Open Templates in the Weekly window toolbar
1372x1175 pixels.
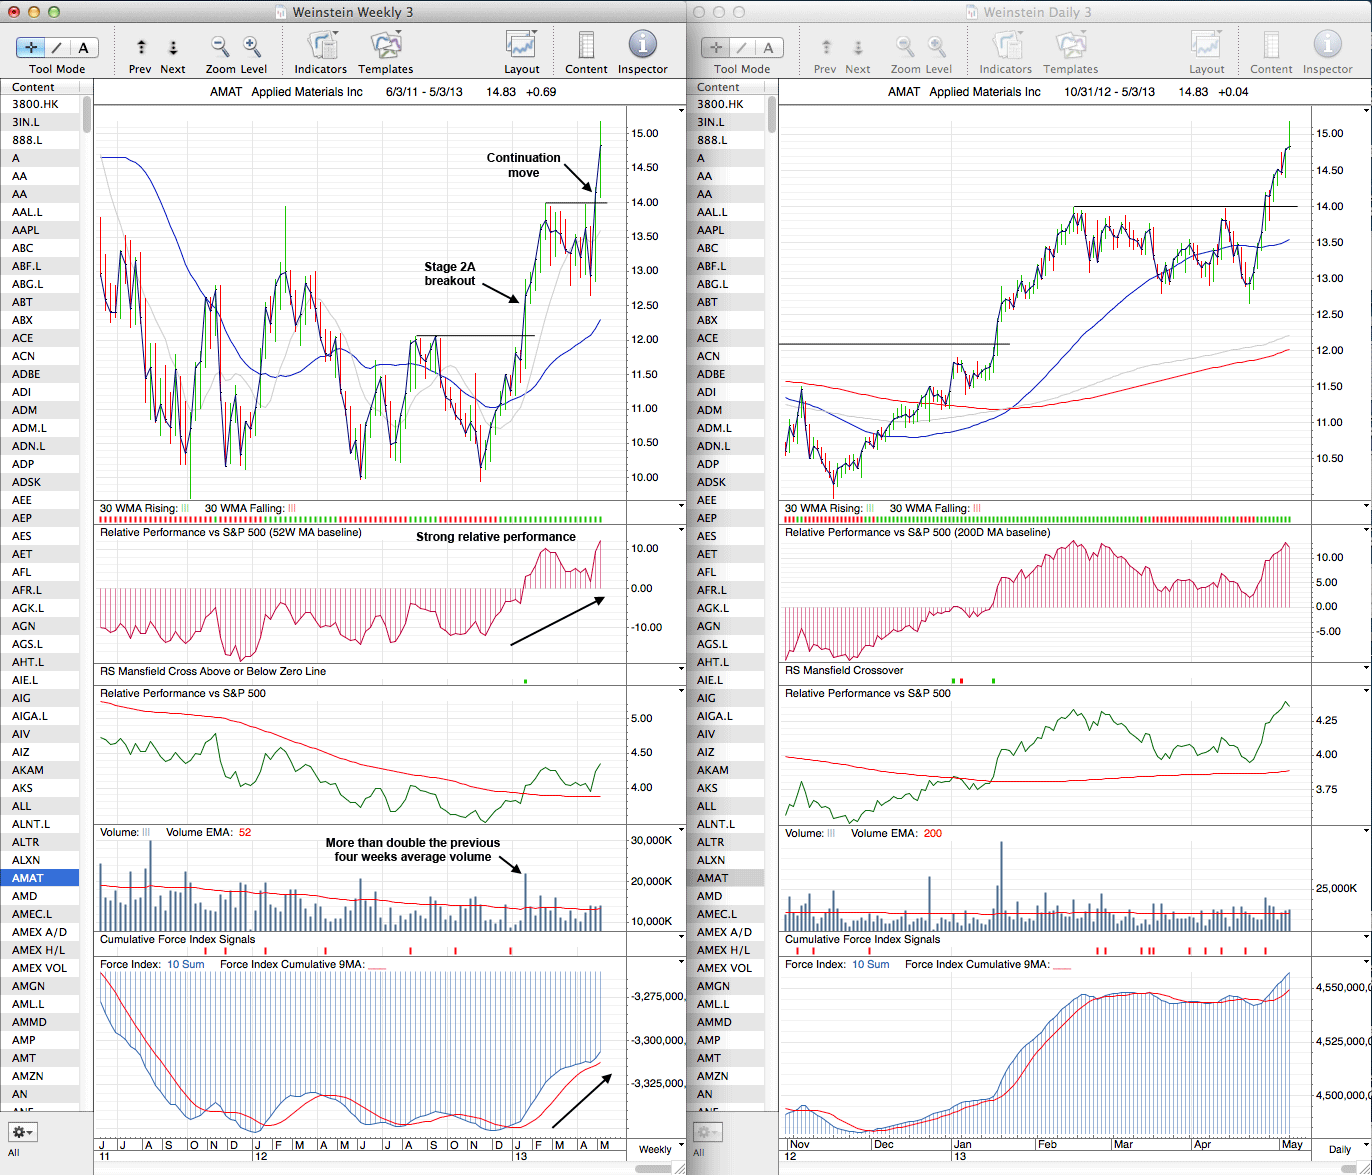[x=385, y=47]
